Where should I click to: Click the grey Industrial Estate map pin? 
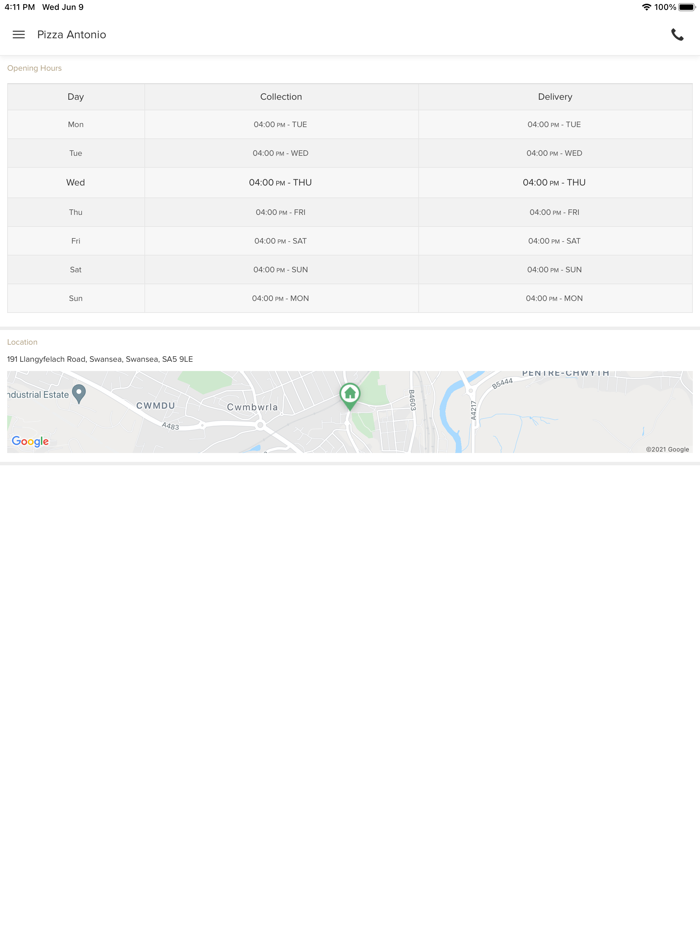coord(79,394)
